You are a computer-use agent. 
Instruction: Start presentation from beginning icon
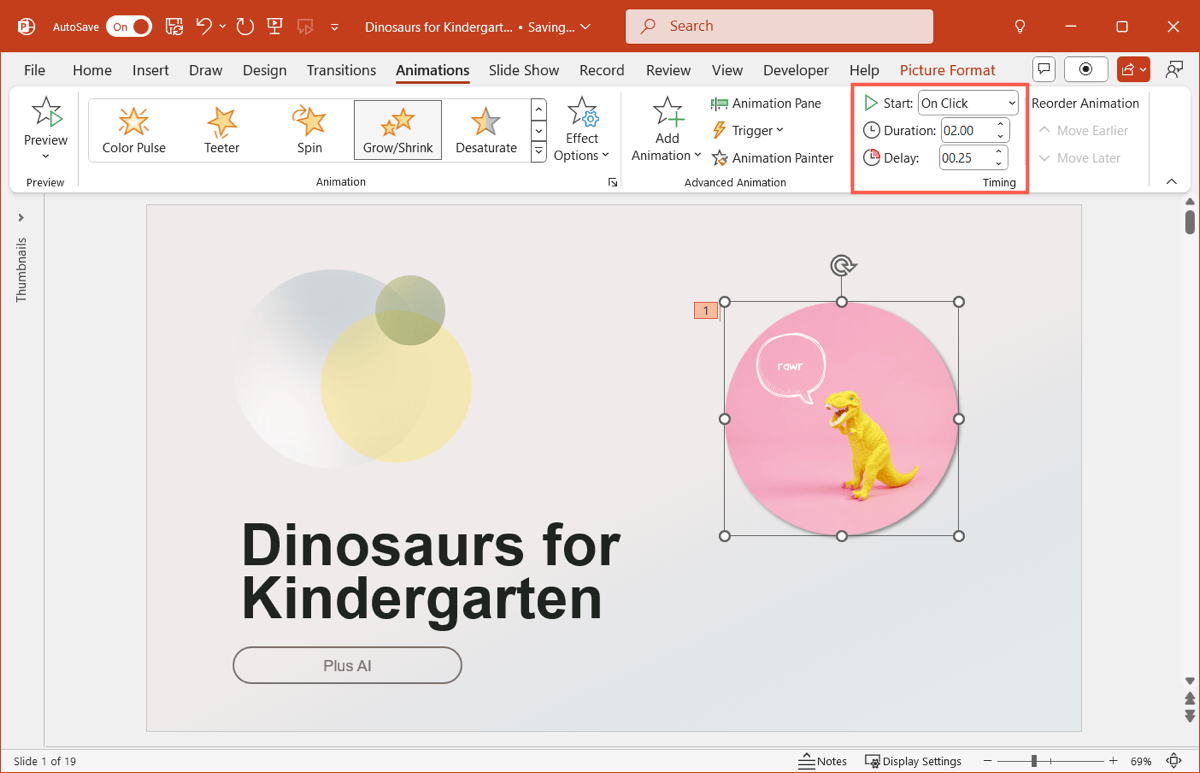(x=274, y=27)
